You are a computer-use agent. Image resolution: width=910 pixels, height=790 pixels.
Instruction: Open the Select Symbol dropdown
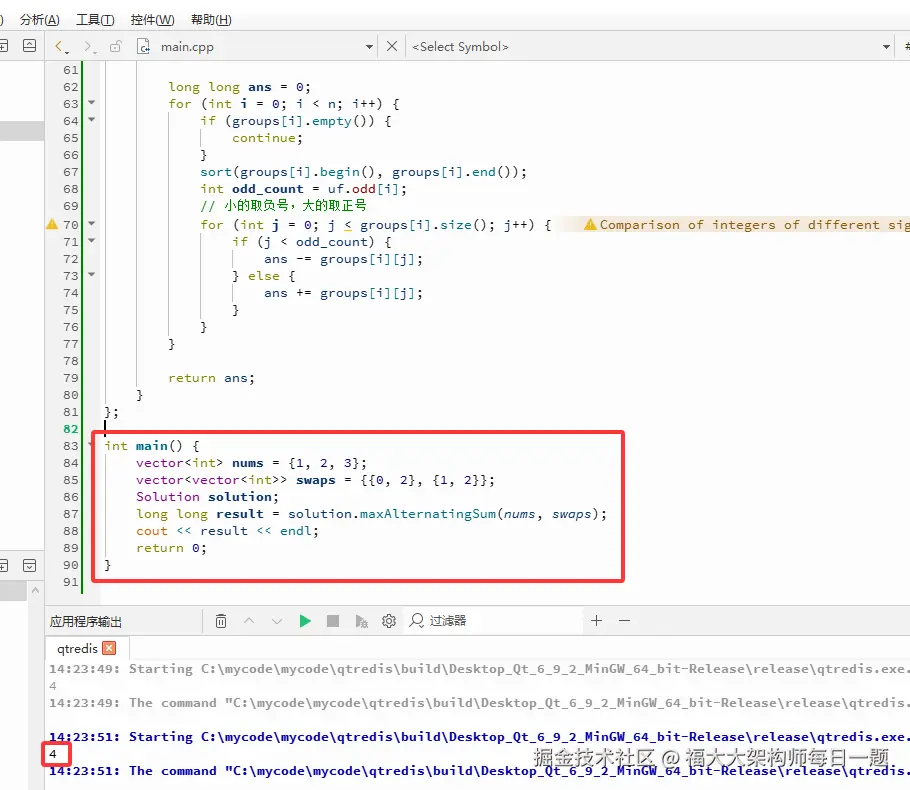tap(886, 47)
